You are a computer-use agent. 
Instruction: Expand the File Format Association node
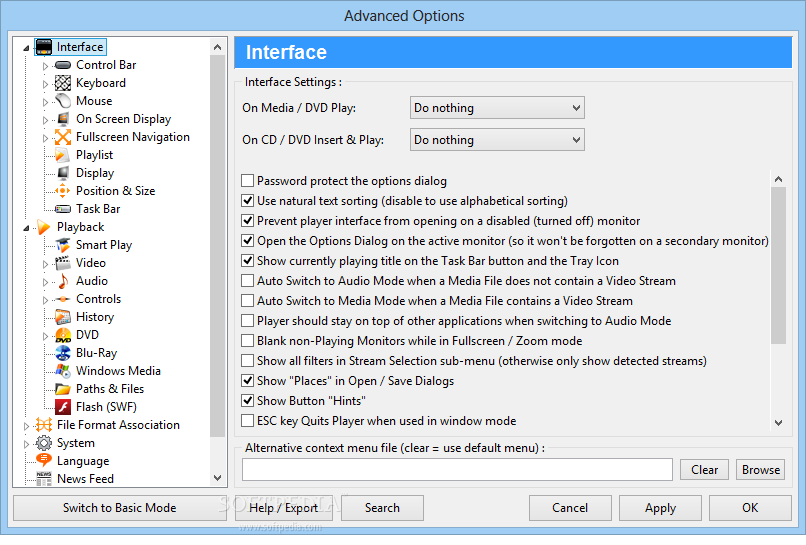tap(26, 426)
